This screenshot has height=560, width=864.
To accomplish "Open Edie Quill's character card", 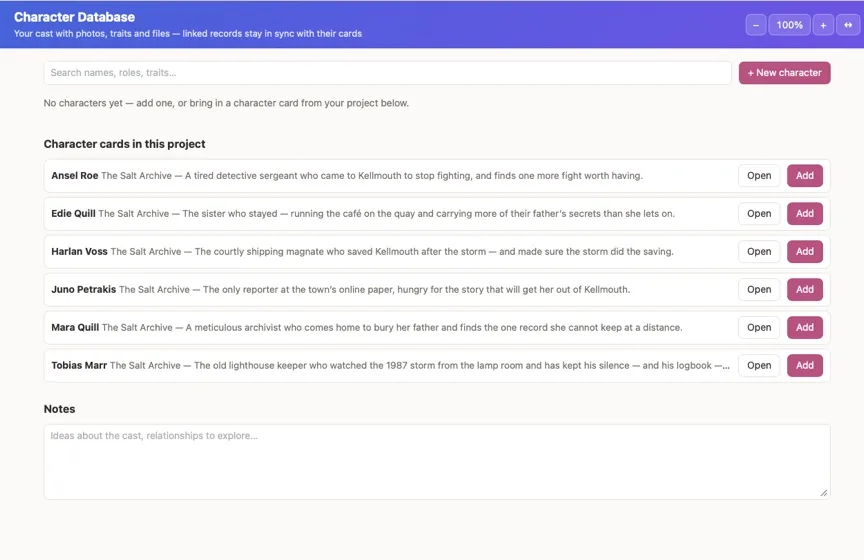I will pyautogui.click(x=759, y=214).
